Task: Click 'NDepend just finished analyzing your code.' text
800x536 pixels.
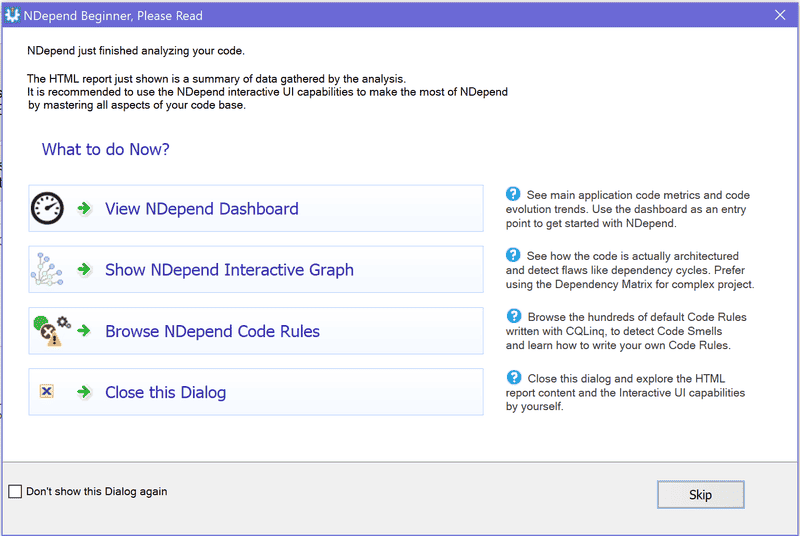Action: pyautogui.click(x=136, y=51)
